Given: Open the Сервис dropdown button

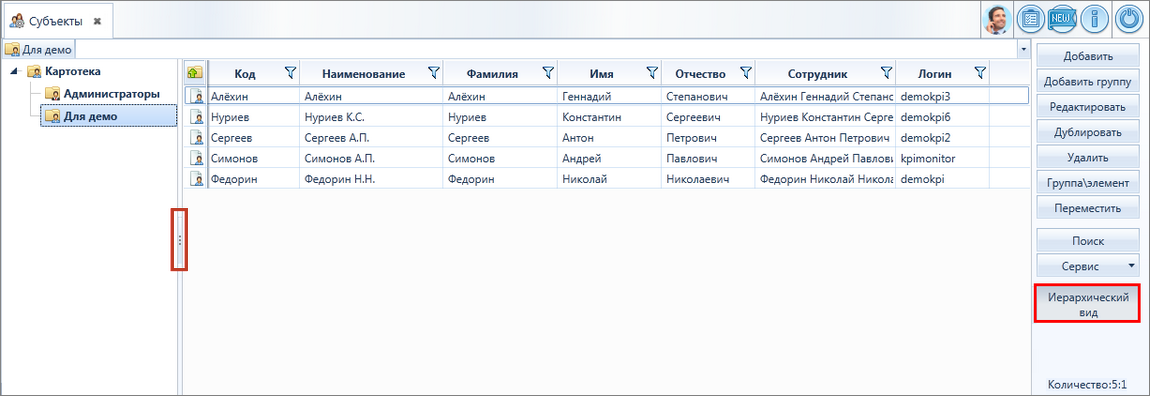Looking at the screenshot, I should (1088, 264).
